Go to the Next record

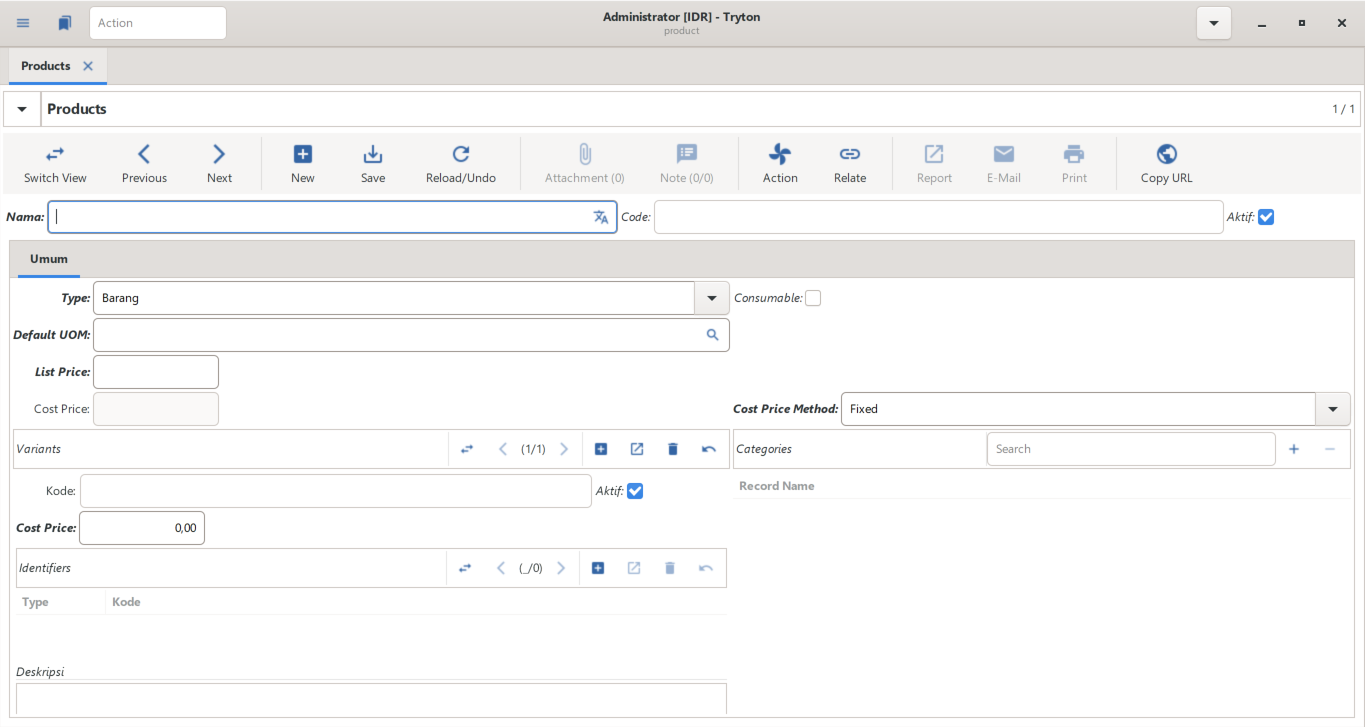pos(219,155)
